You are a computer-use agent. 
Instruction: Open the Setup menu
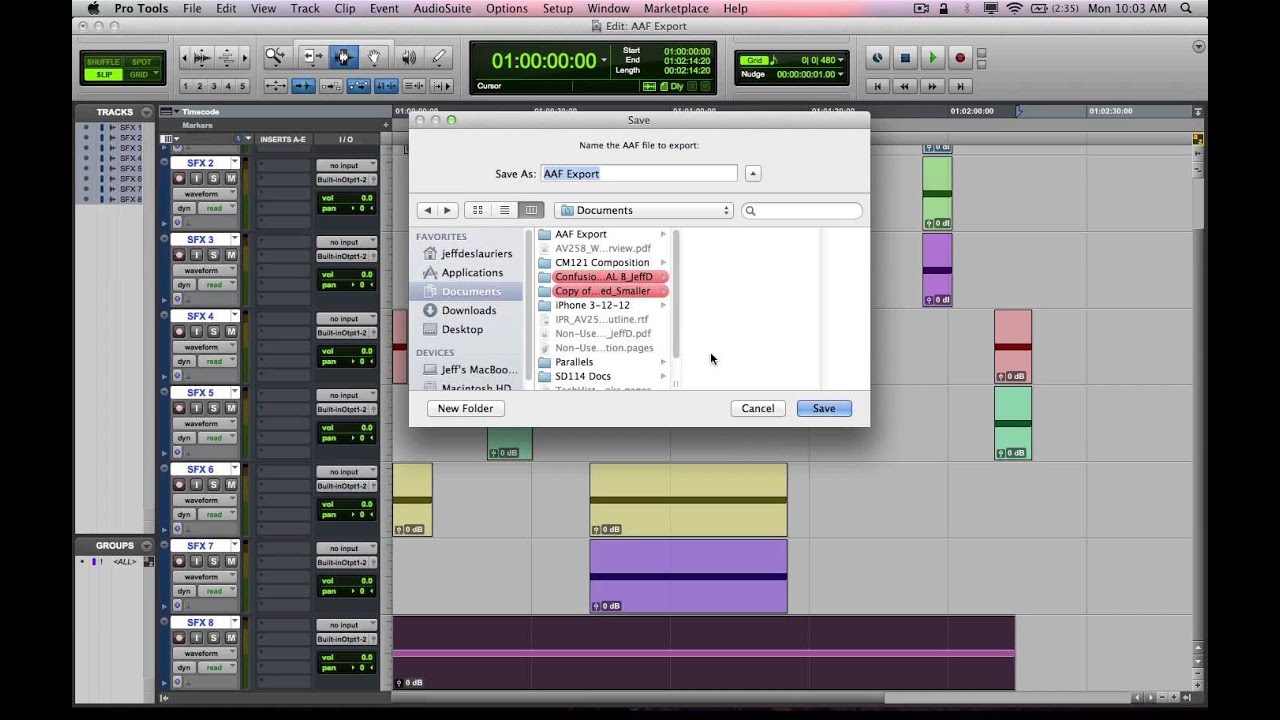(x=558, y=8)
